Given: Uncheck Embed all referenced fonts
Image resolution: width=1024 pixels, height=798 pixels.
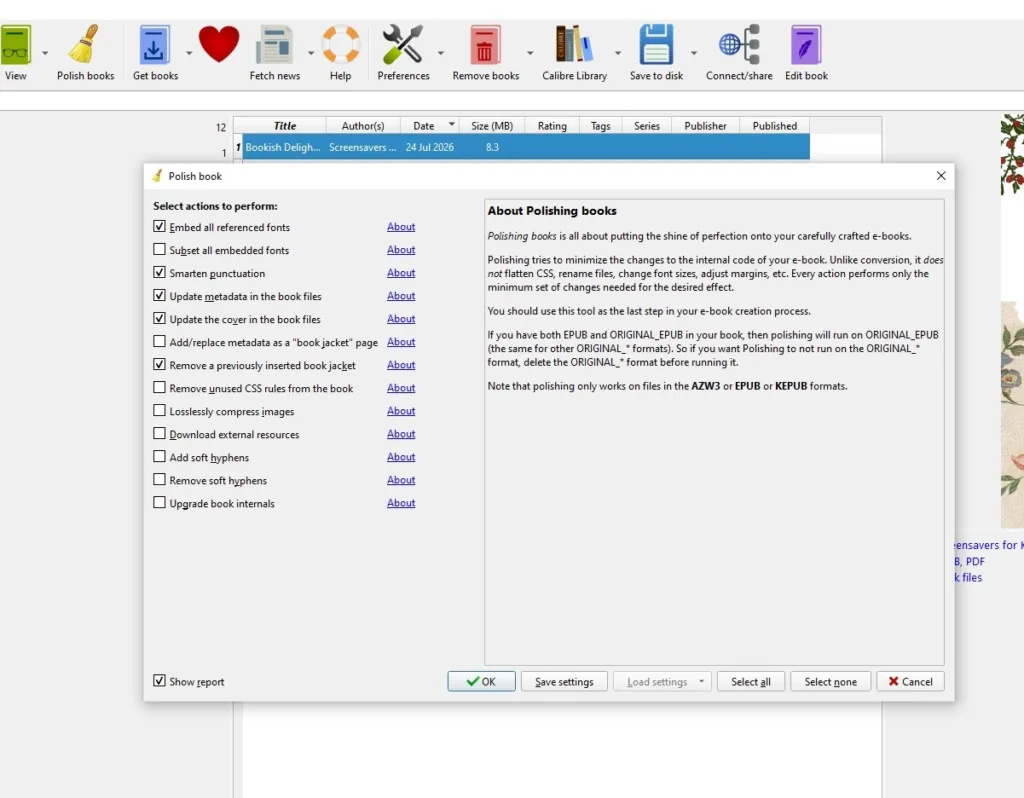Looking at the screenshot, I should pyautogui.click(x=159, y=227).
